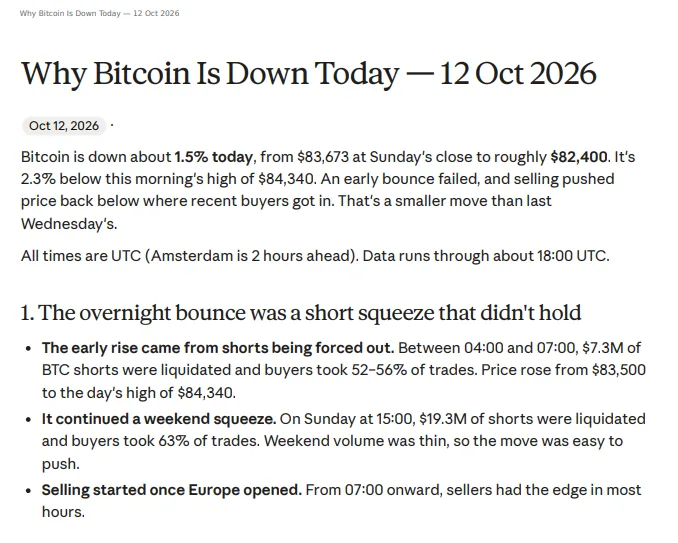The height and width of the screenshot is (543, 678).
Task: Click the All times are UTC note
Action: 190,256
